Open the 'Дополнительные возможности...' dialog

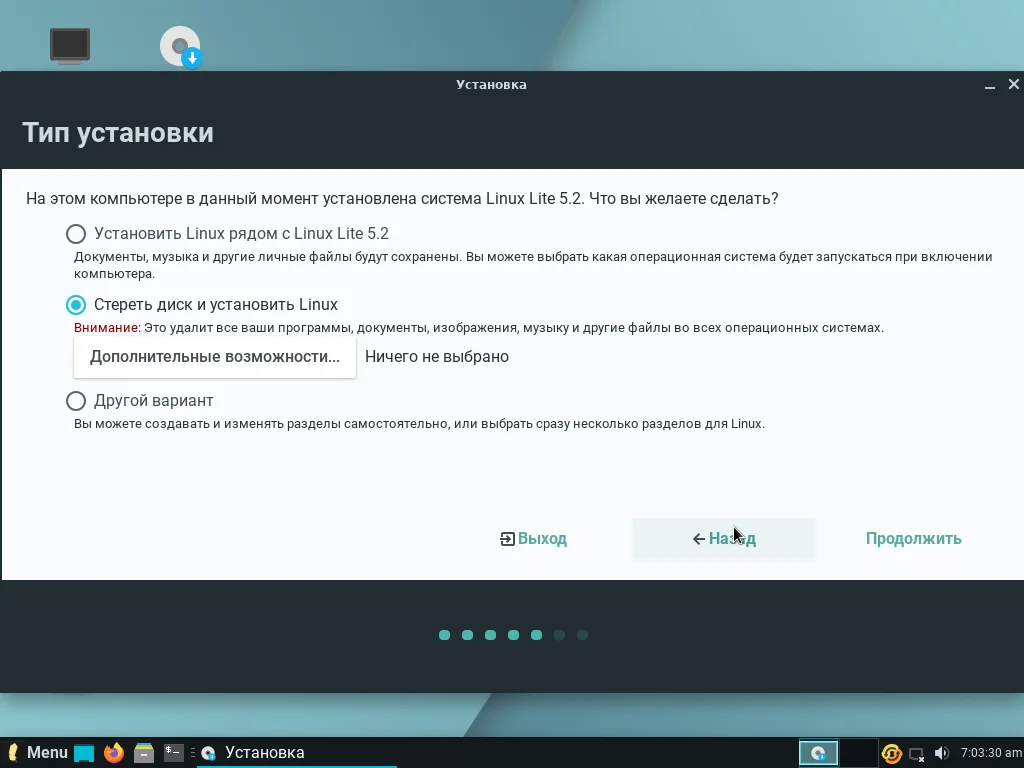[x=214, y=356]
